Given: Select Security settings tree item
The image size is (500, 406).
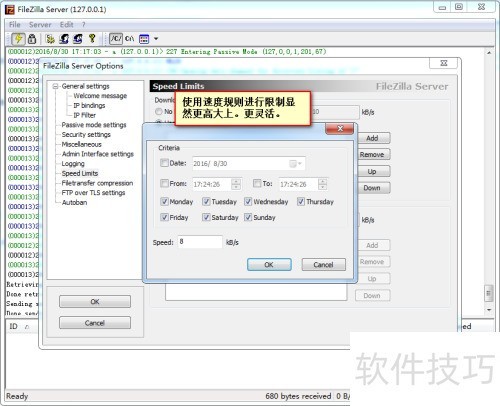Looking at the screenshot, I should (86, 135).
